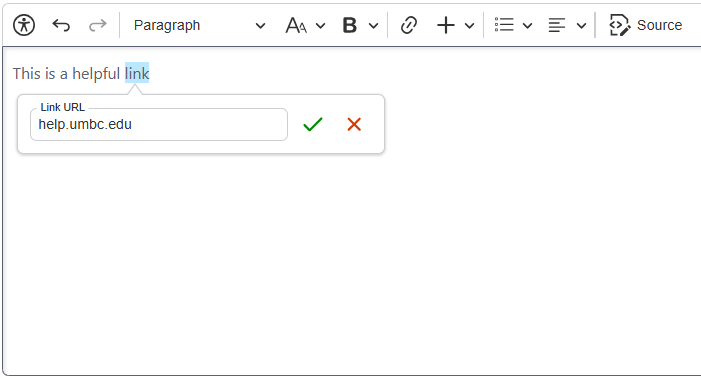Screen dimensions: 701x378
Task: Click the plus insert content icon
Action: tap(446, 25)
